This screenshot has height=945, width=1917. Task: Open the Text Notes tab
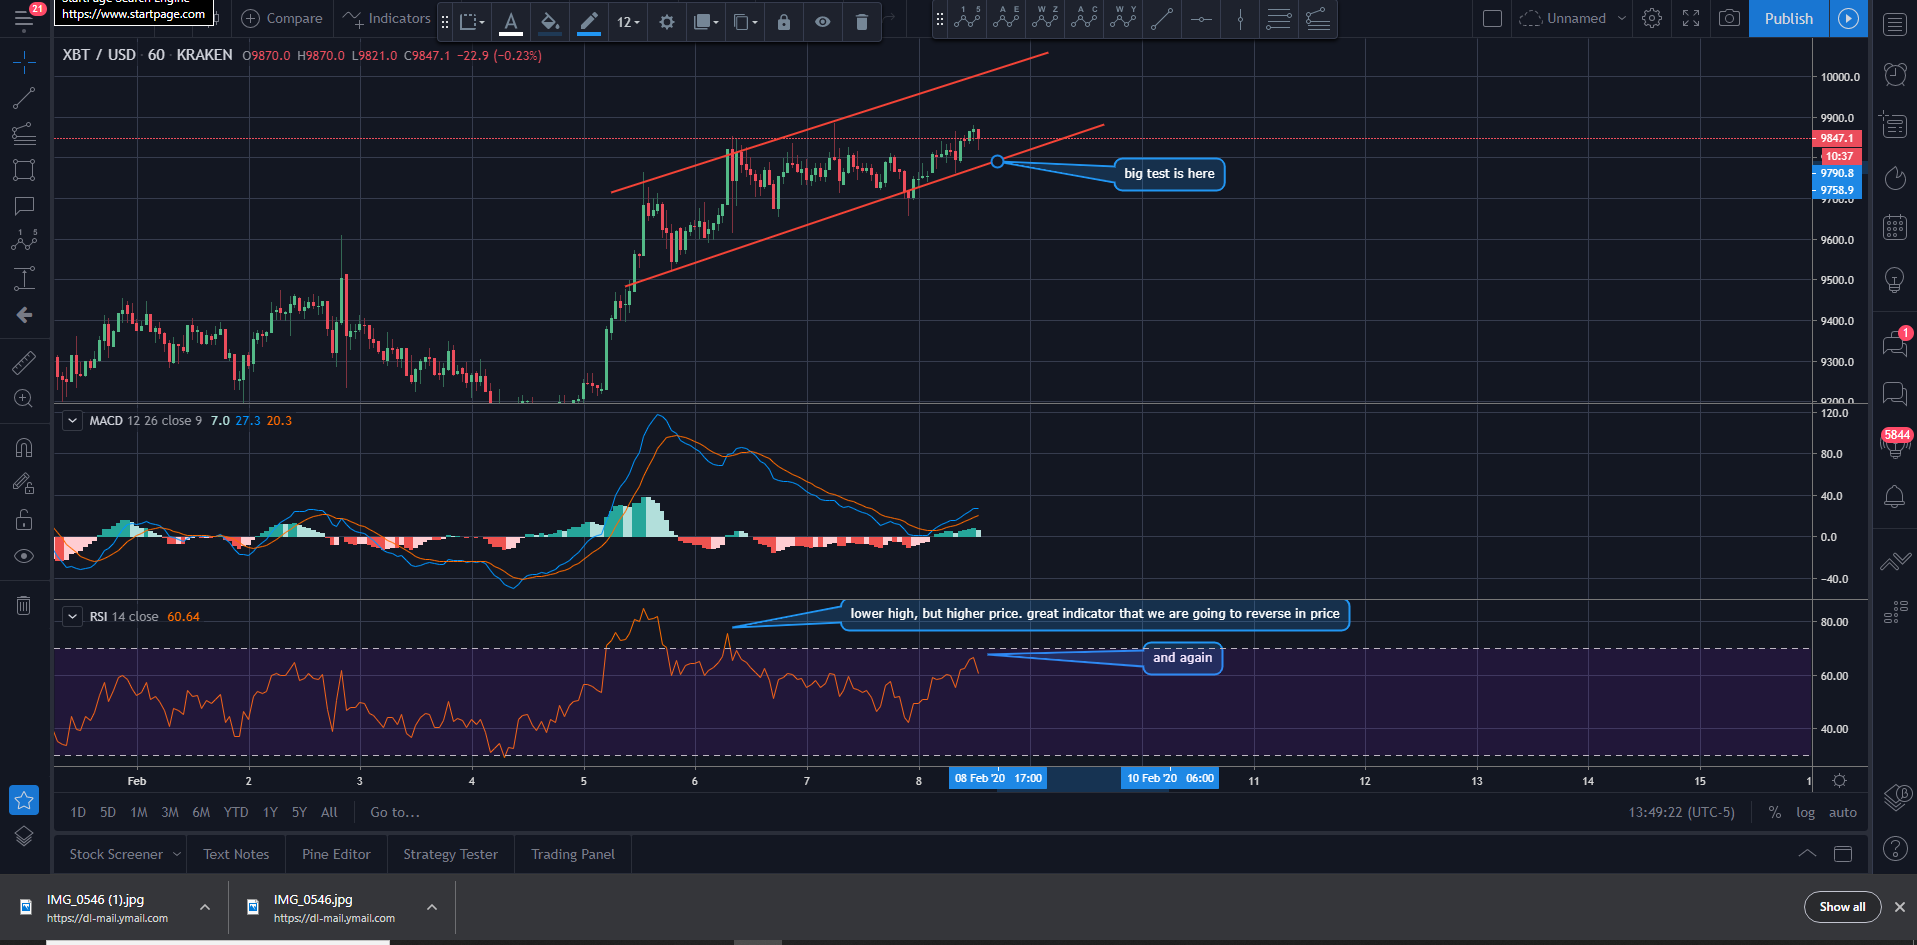236,854
